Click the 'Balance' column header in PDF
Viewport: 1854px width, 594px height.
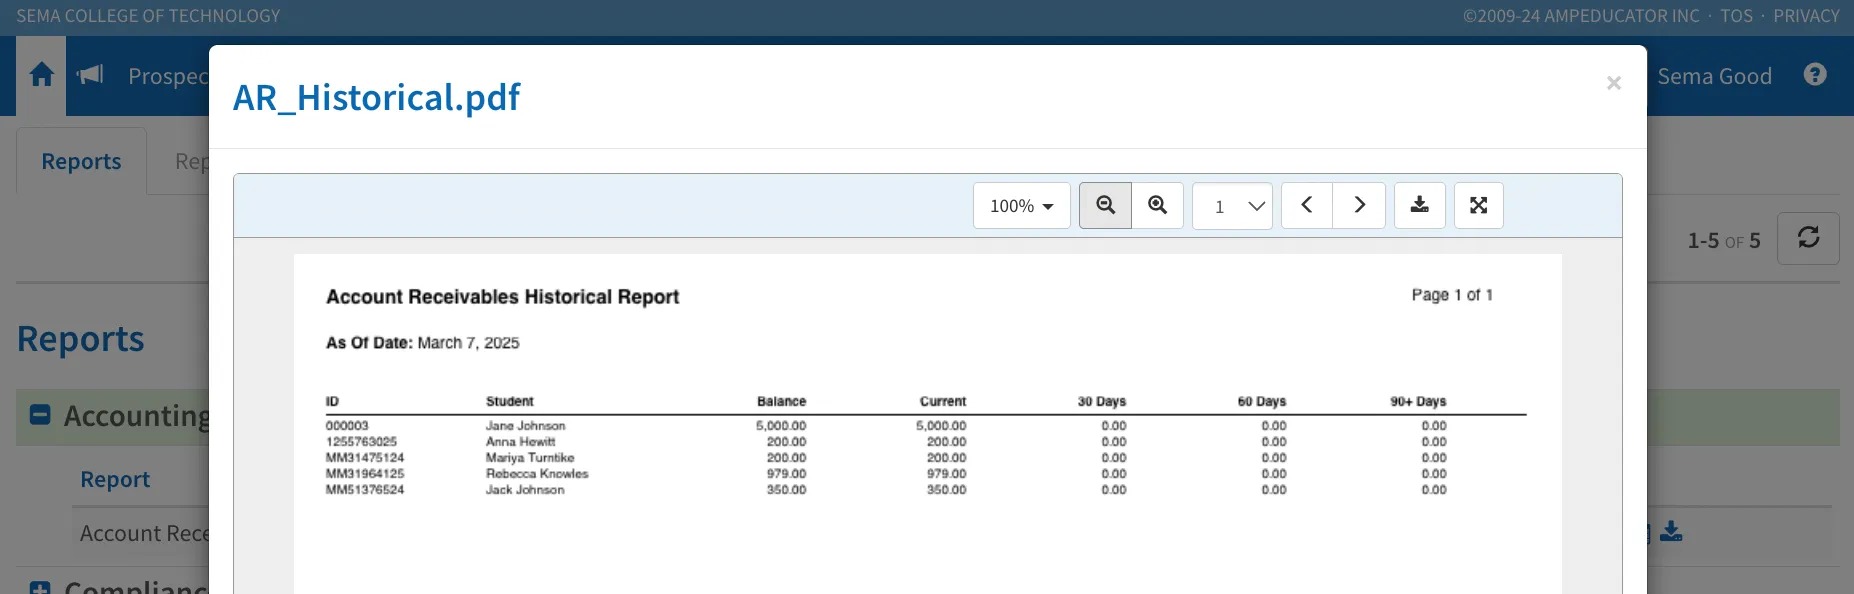tap(781, 401)
